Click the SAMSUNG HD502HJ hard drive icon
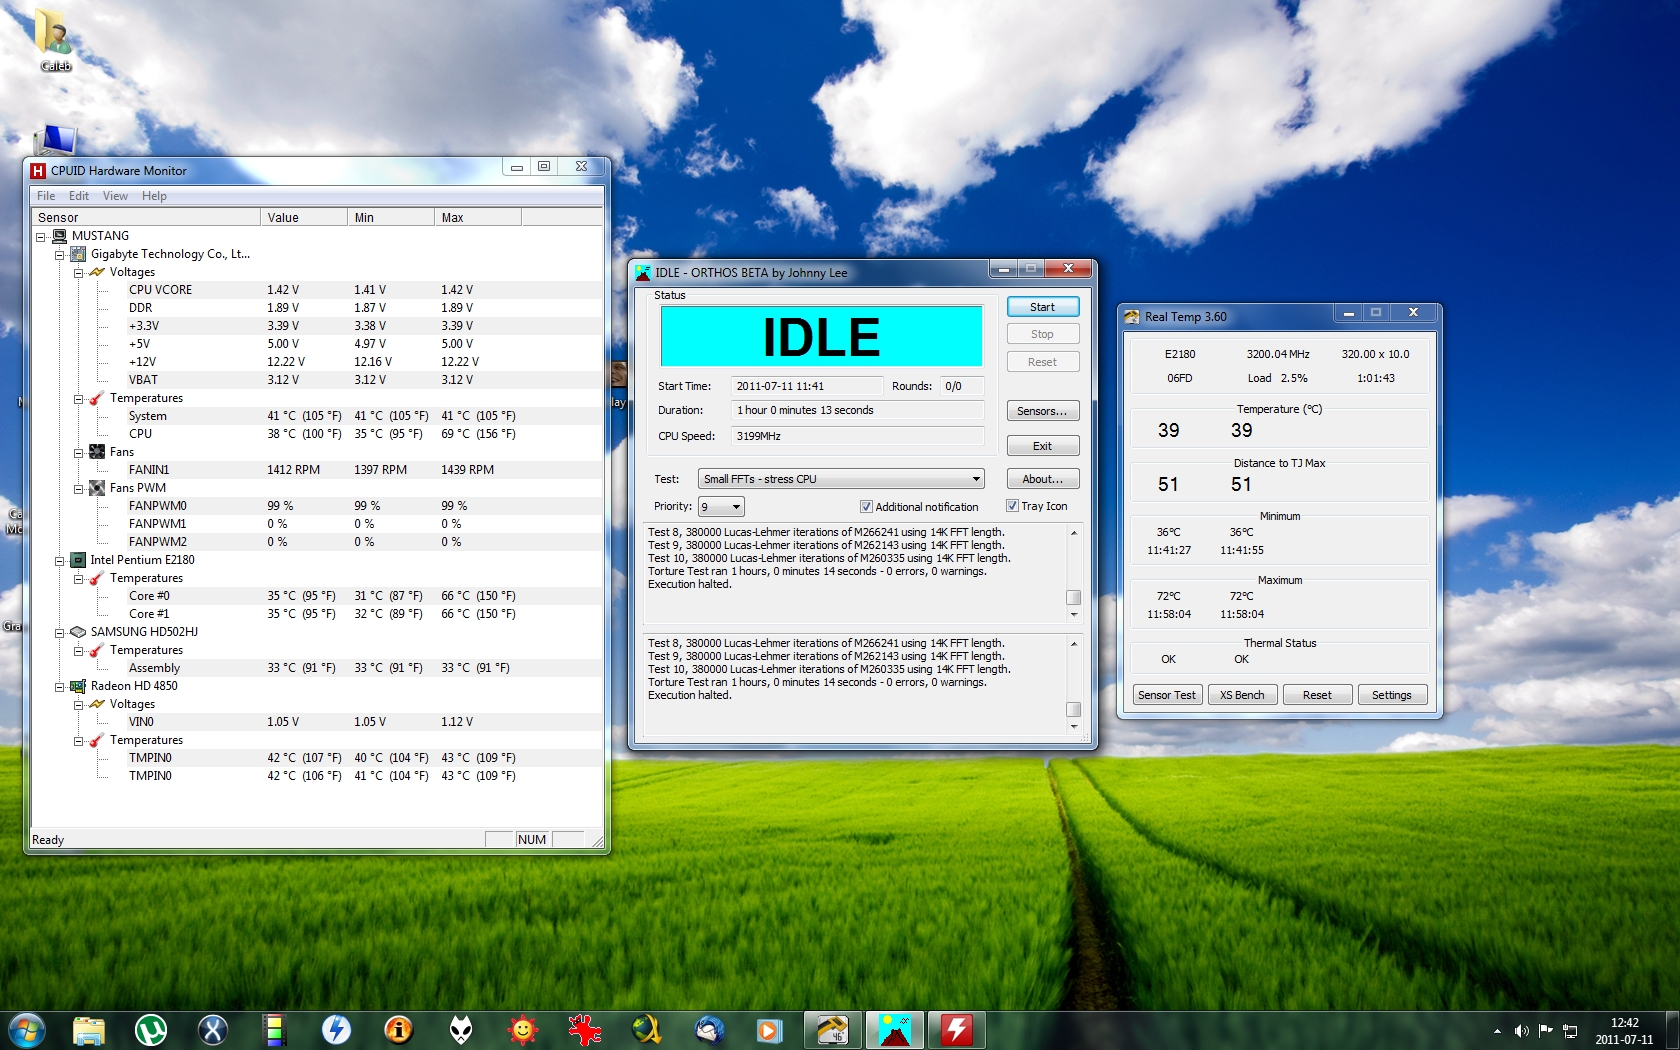The image size is (1680, 1050). [78, 632]
